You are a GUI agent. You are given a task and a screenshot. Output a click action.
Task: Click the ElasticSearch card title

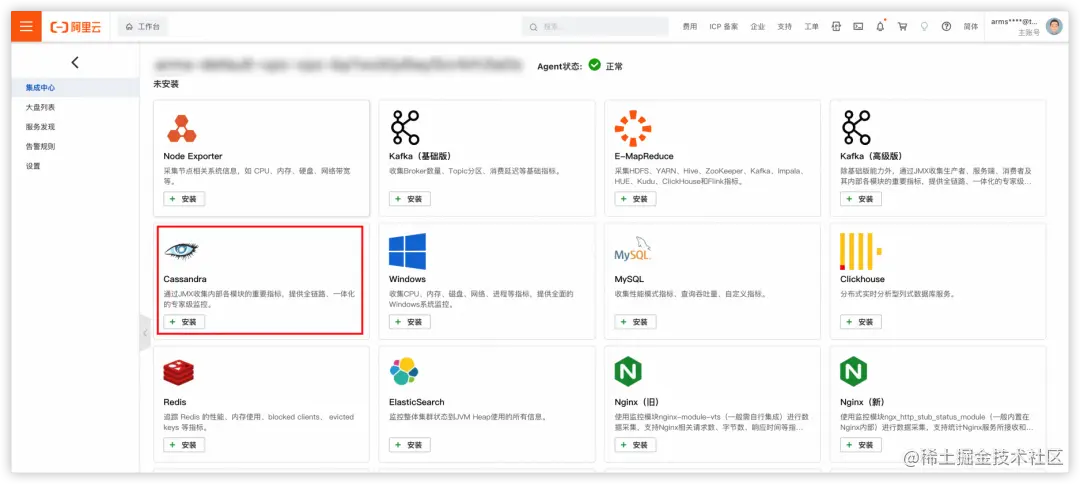417,401
